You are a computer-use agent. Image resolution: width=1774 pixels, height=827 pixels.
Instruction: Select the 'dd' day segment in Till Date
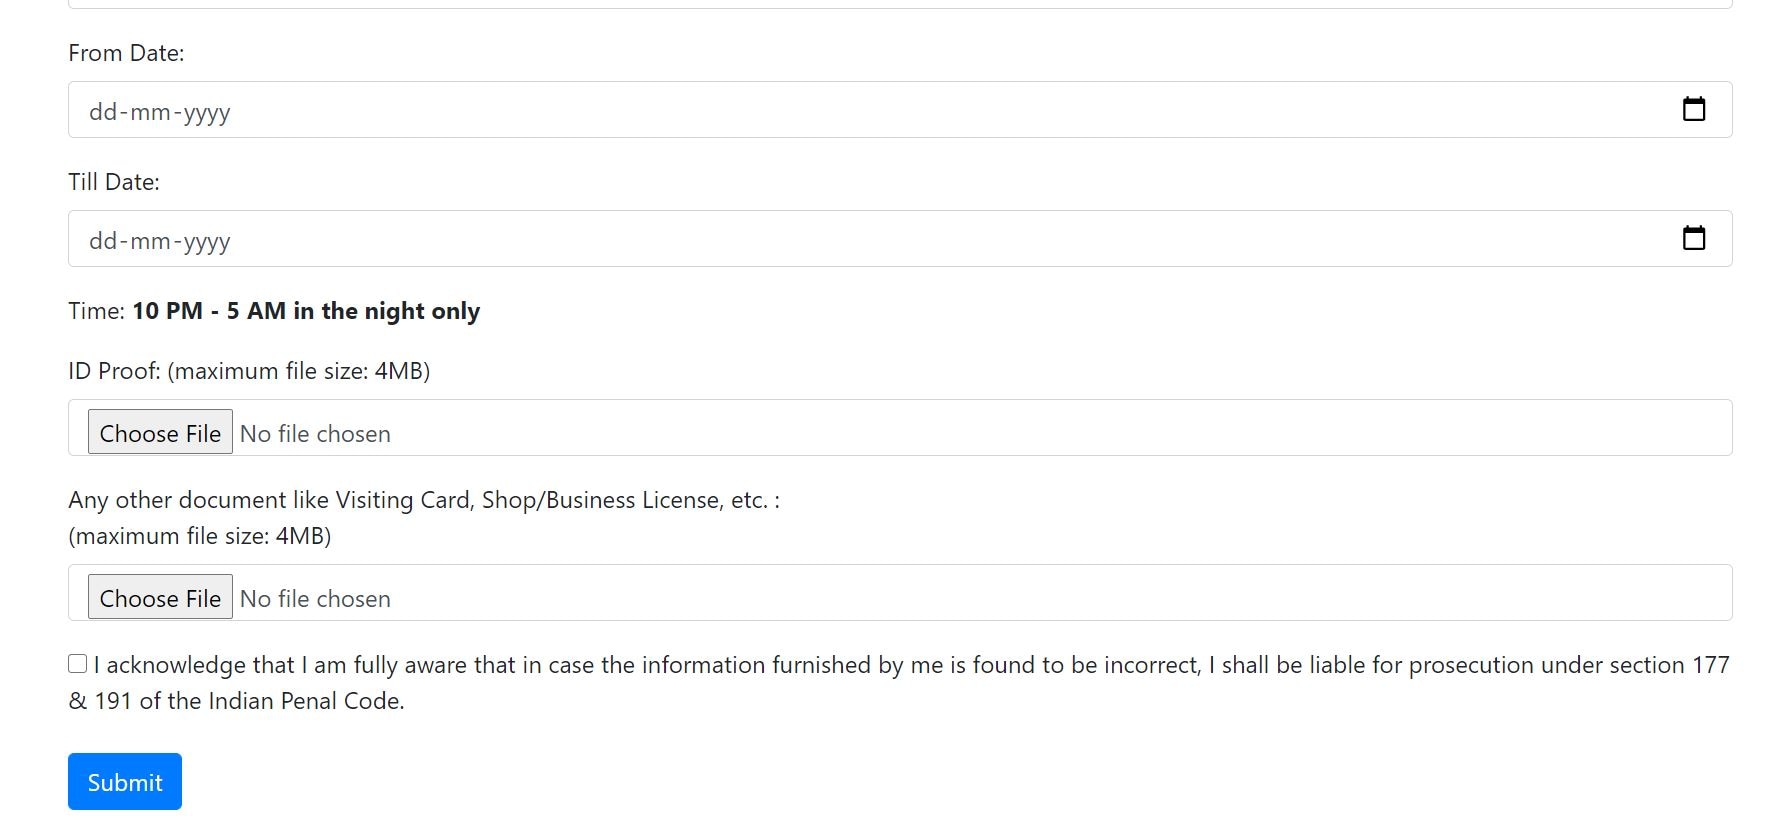(x=102, y=241)
